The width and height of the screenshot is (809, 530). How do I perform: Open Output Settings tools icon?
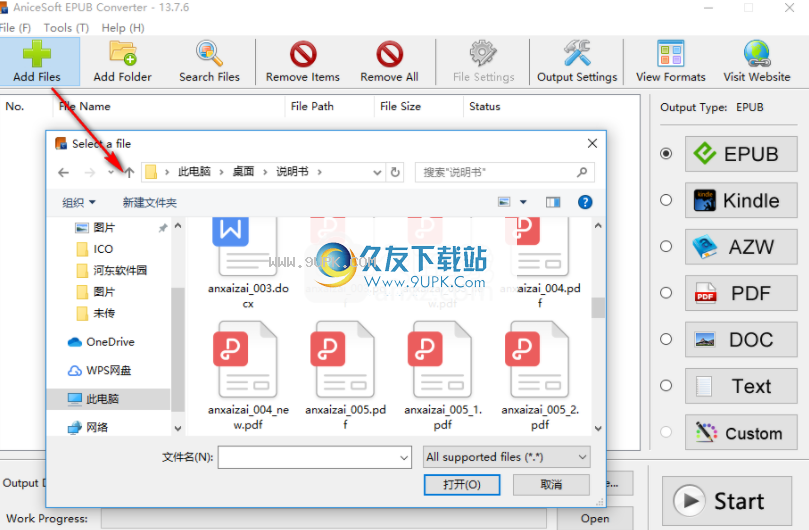[577, 61]
